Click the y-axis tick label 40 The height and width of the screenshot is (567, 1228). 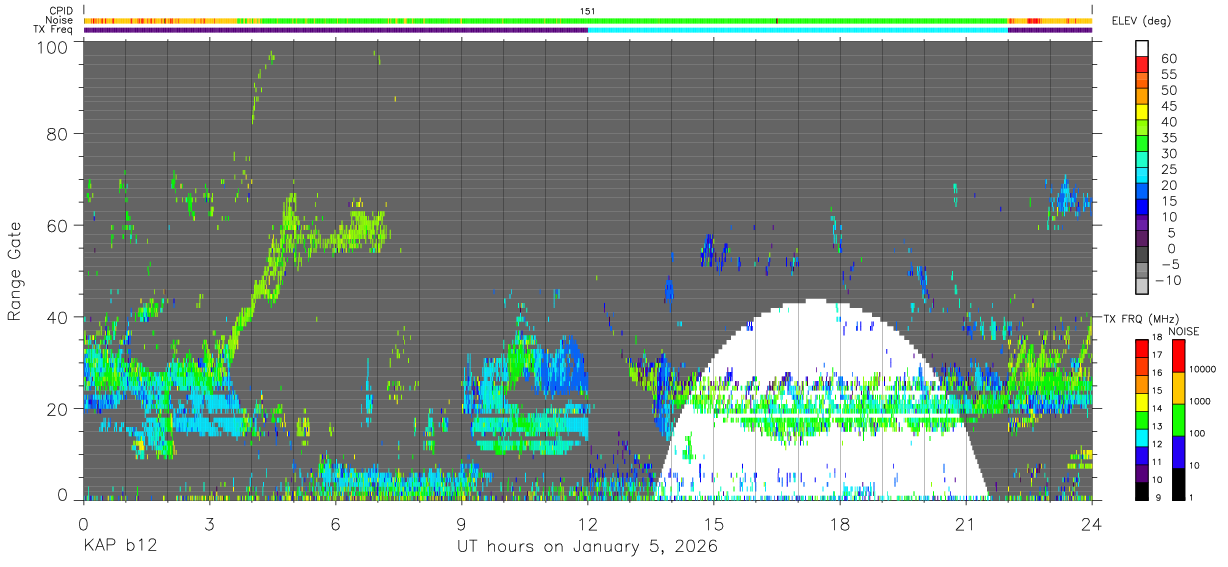click(59, 317)
